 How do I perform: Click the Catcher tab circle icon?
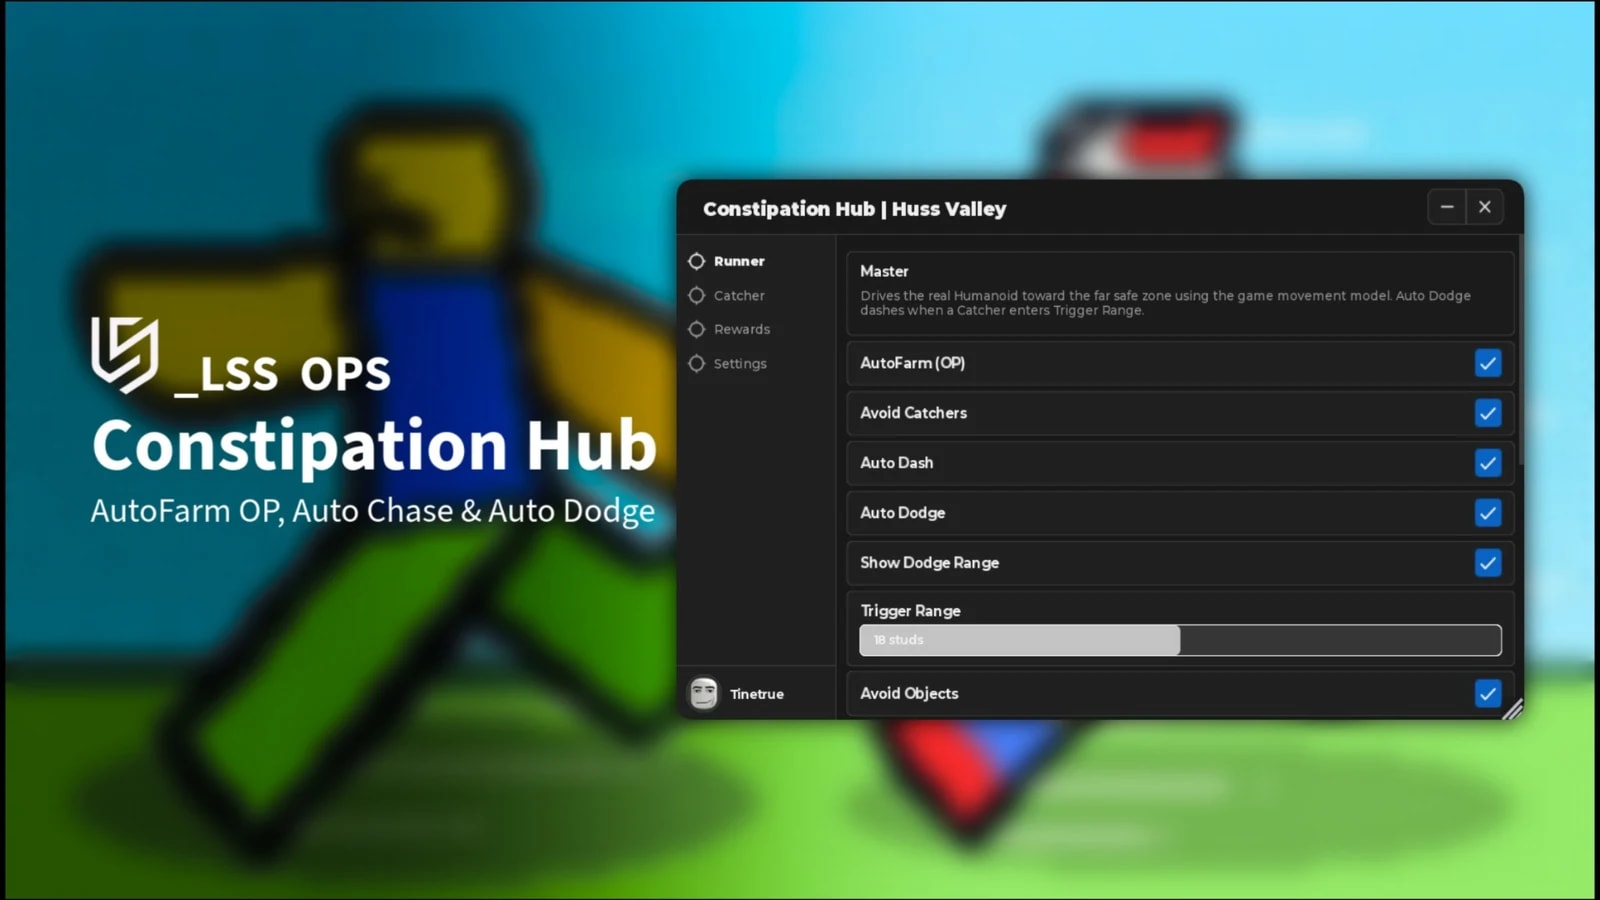pos(697,296)
